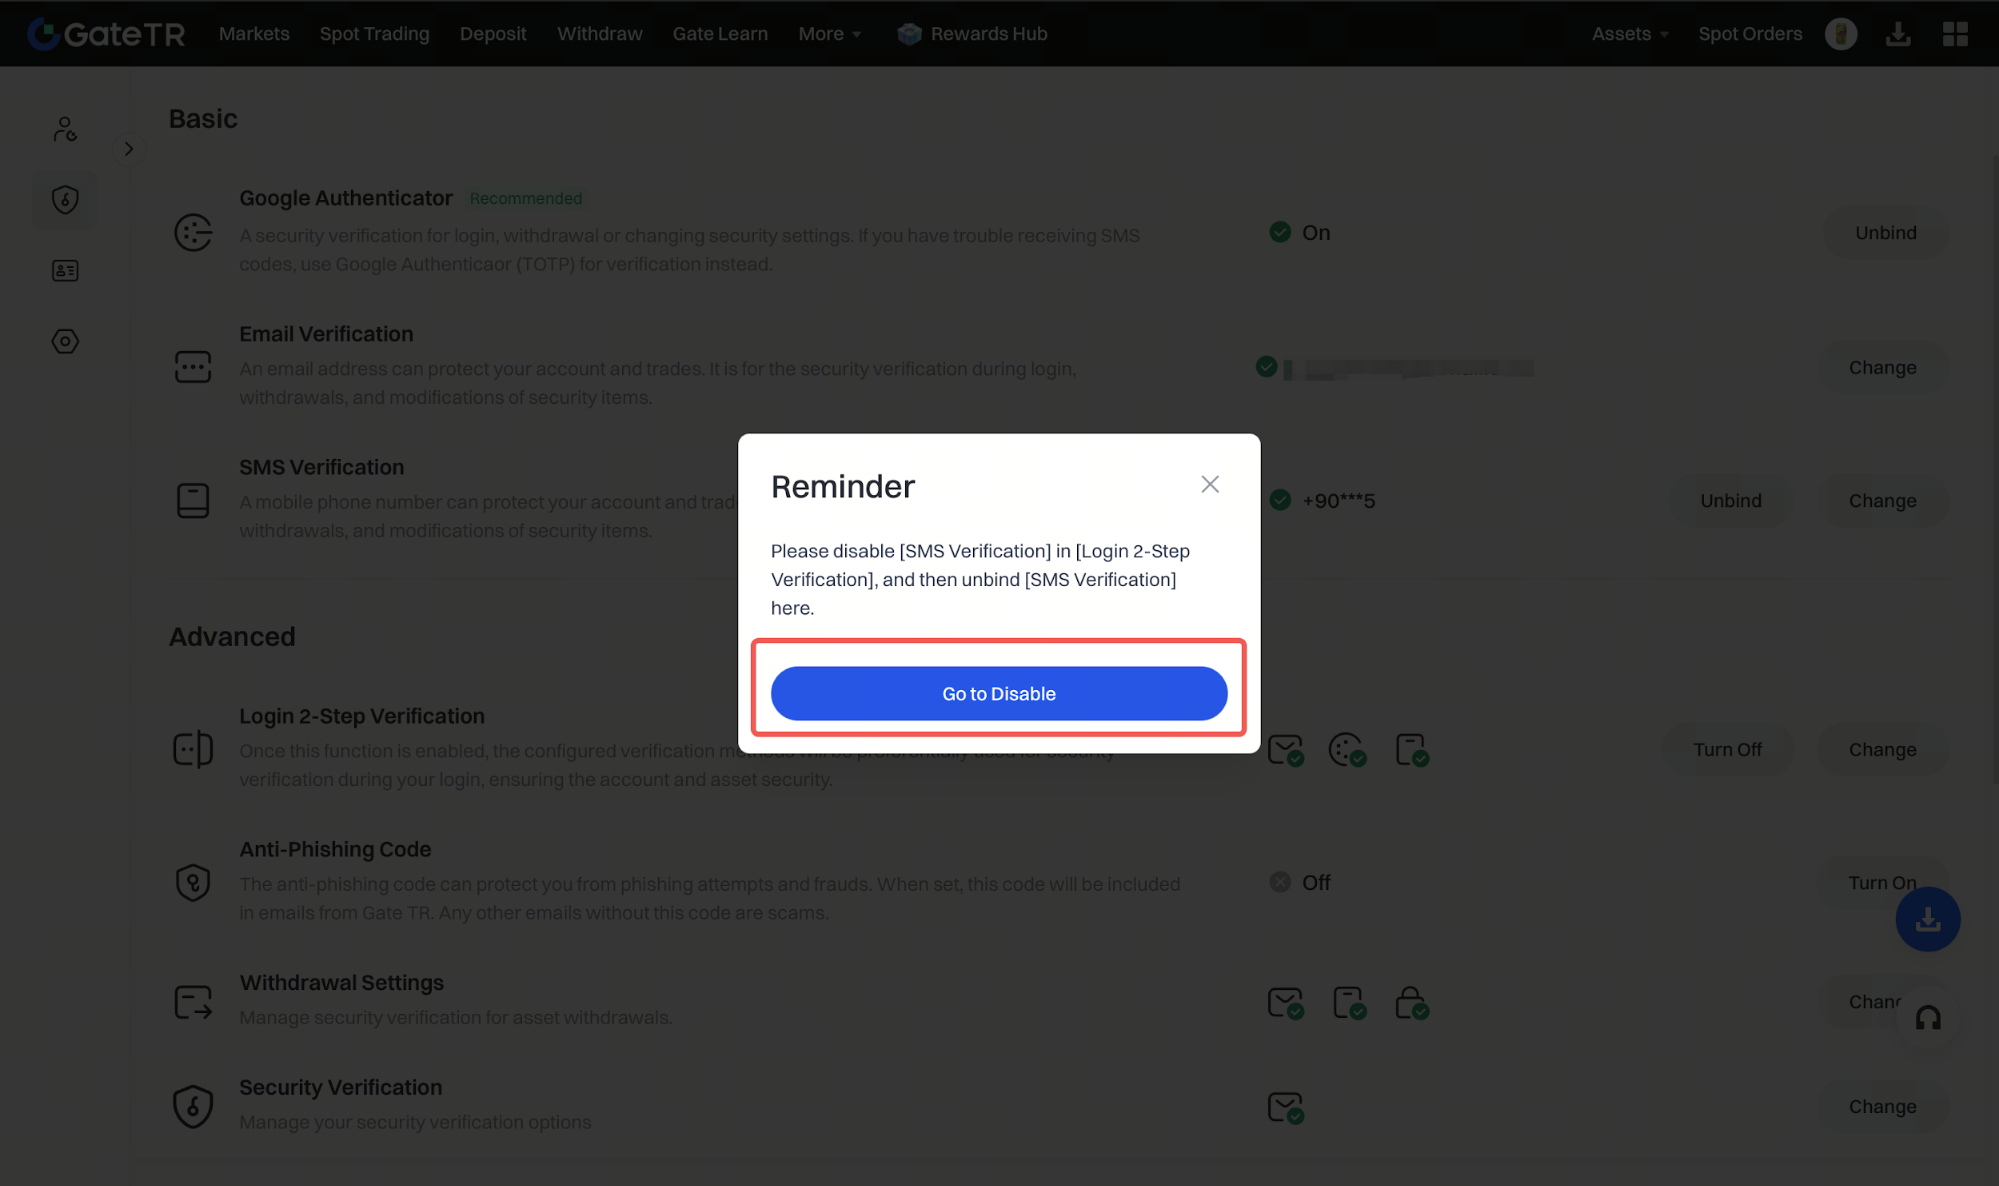Click the user avatar in header

1840,34
